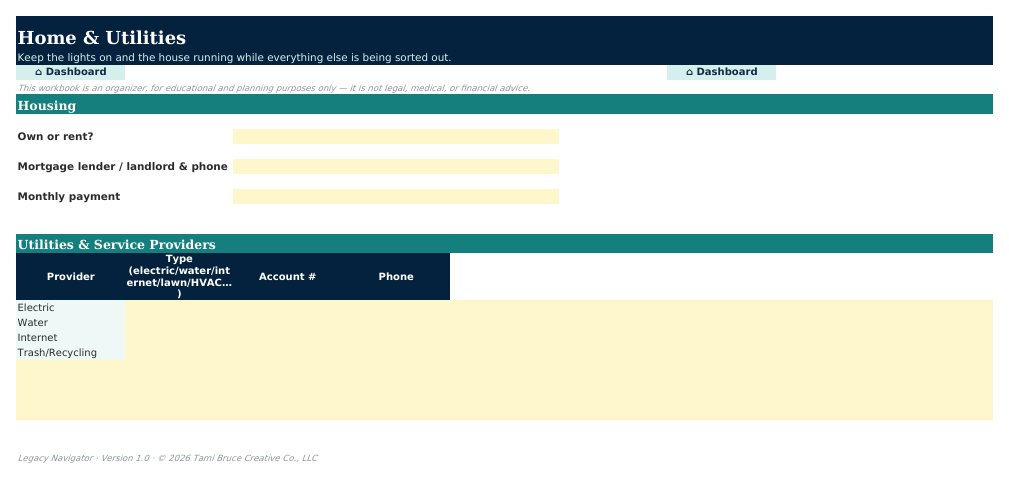Select the Mortgage lender / landlord & phone field
This screenshot has height=479, width=1009.
click(396, 167)
